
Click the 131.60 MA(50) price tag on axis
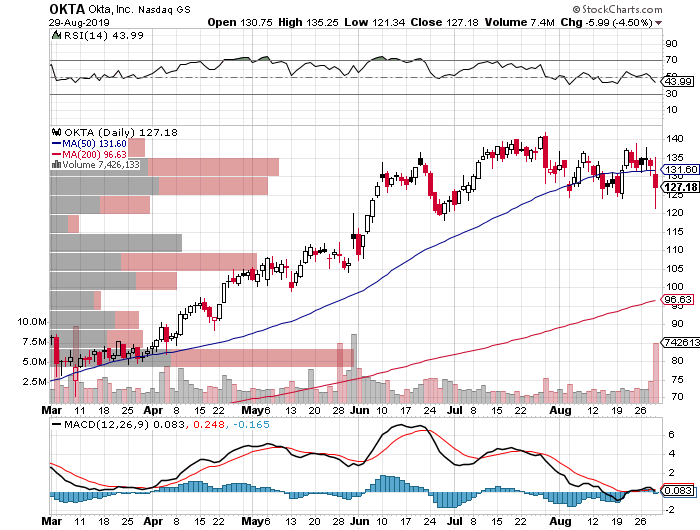pyautogui.click(x=679, y=169)
